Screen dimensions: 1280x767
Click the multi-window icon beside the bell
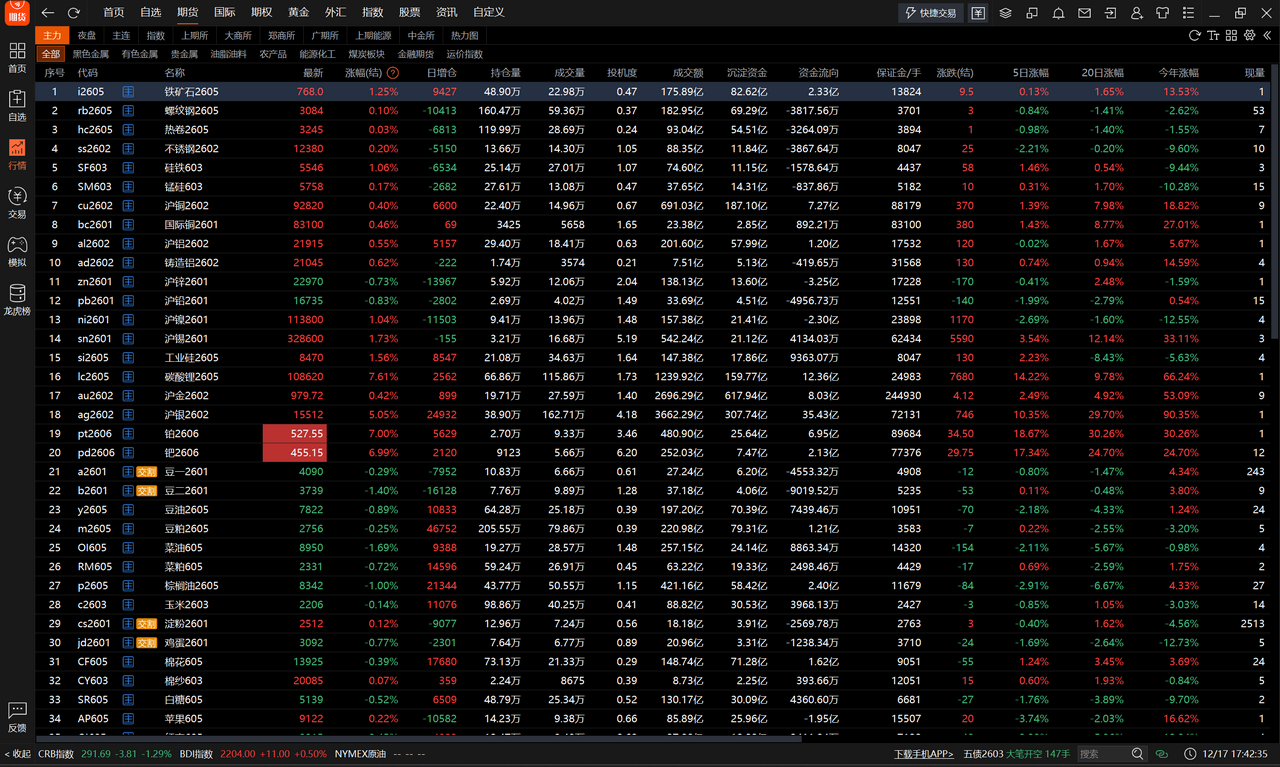click(1032, 13)
